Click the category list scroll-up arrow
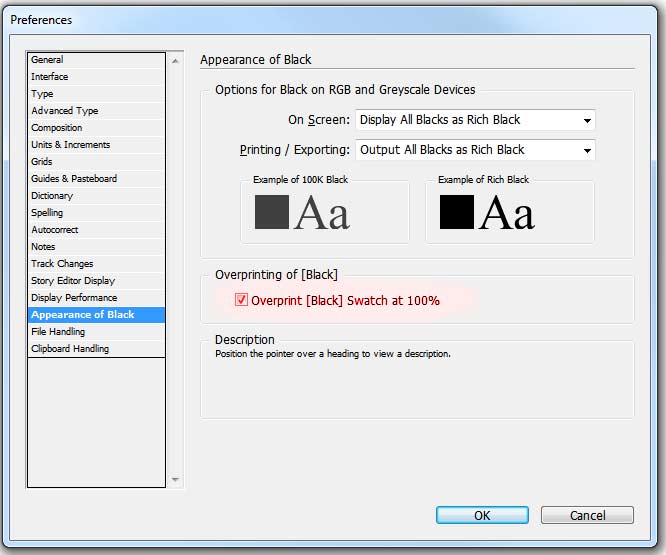Image resolution: width=666 pixels, height=555 pixels. click(x=175, y=62)
